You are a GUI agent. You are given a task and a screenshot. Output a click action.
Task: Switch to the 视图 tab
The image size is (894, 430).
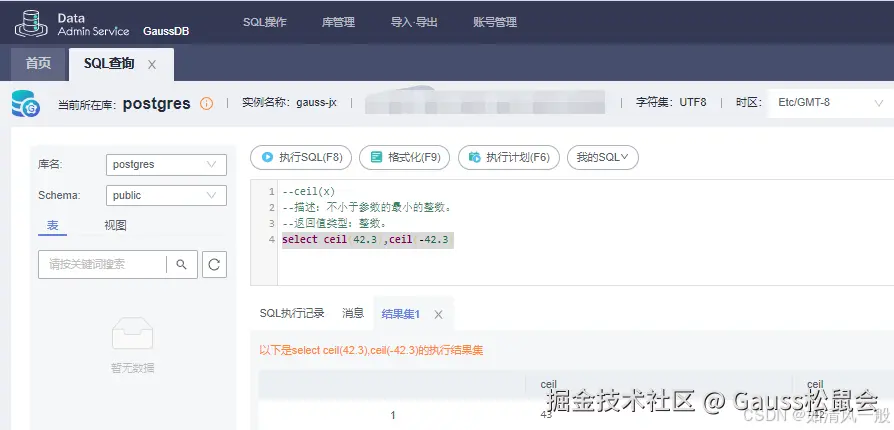coord(115,225)
